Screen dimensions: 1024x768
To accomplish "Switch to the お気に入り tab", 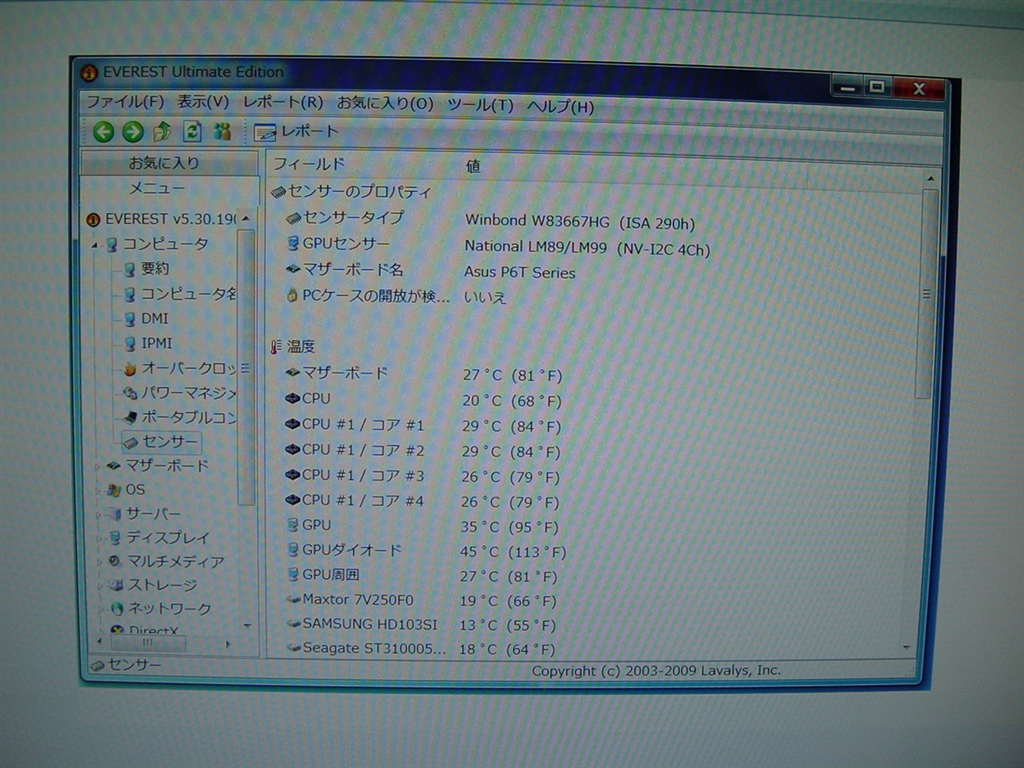I will point(169,163).
